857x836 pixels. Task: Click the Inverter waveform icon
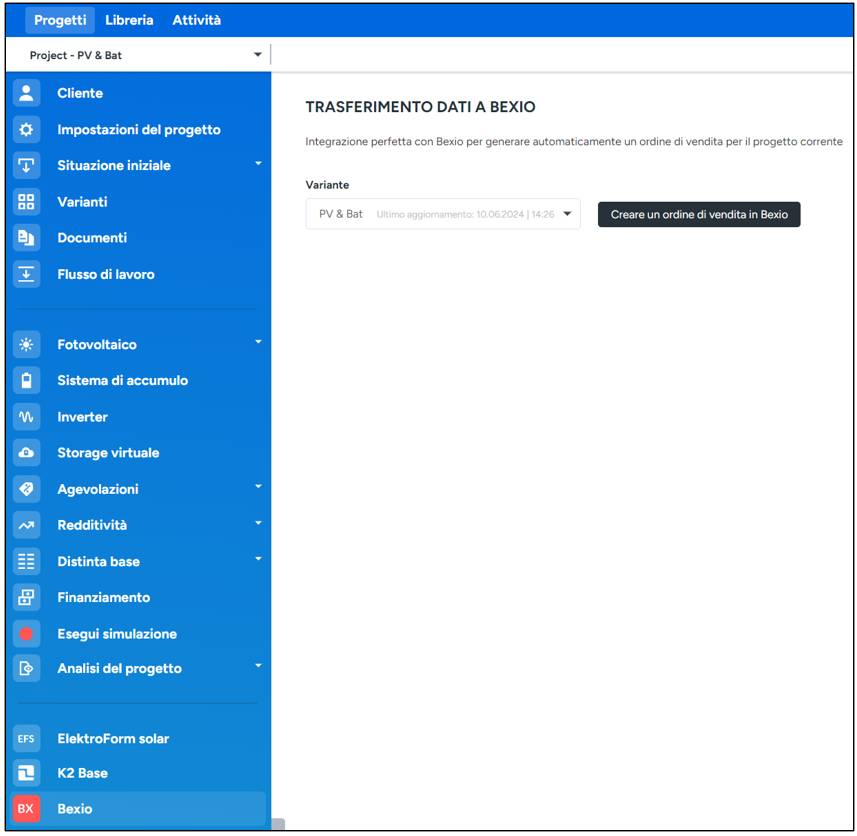tap(26, 417)
